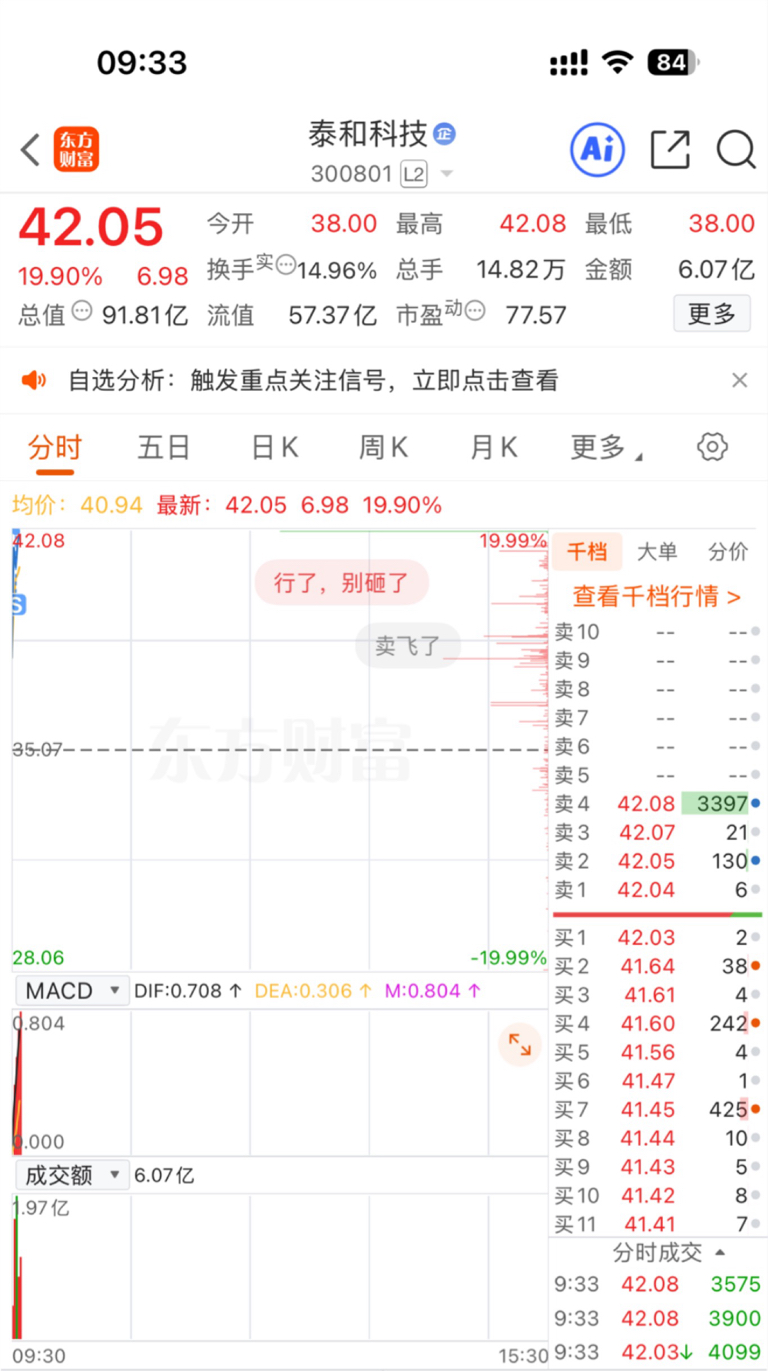
Task: Tap the blue 企 badge beside 泰和科技
Action: (444, 134)
